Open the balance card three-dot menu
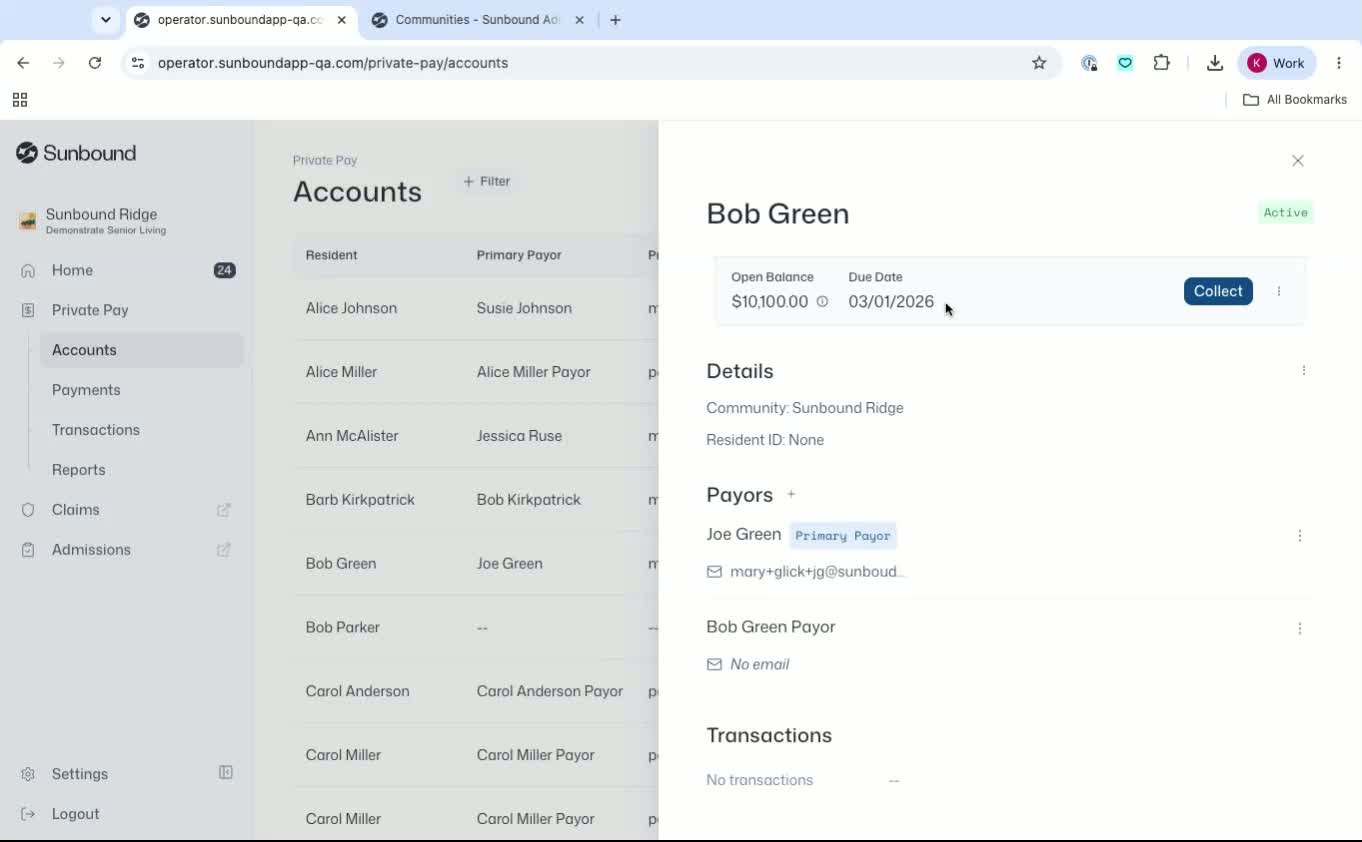 pos(1279,291)
